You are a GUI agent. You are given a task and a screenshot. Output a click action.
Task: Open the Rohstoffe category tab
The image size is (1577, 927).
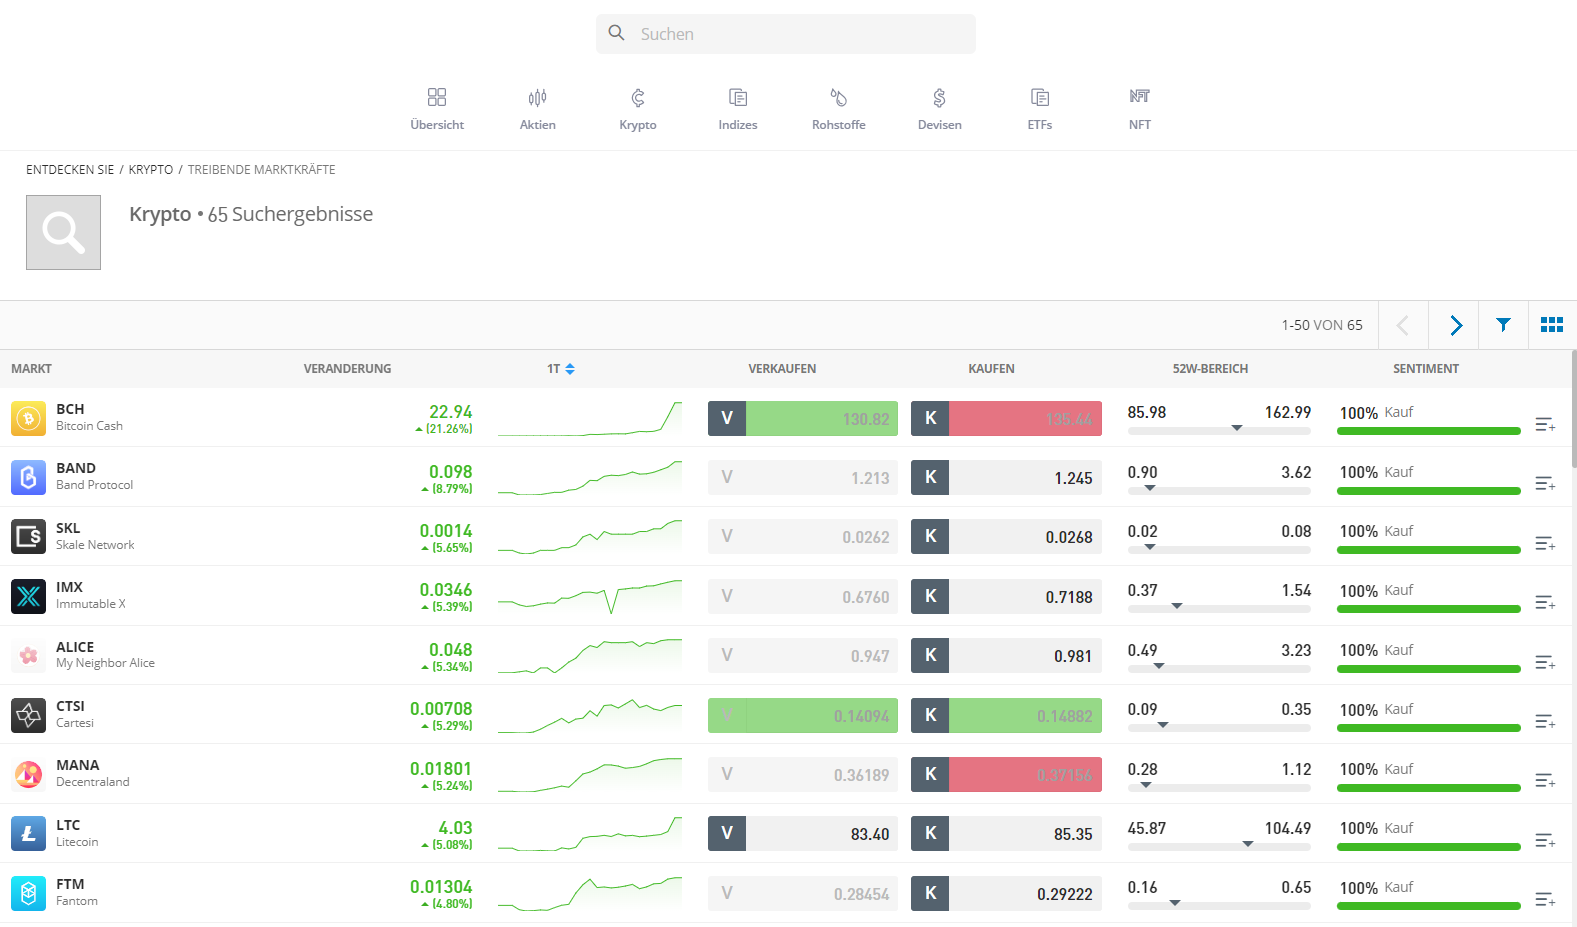839,109
